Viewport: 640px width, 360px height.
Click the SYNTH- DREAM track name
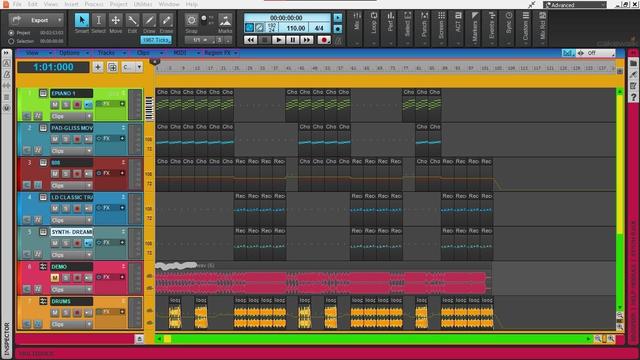[x=71, y=232]
